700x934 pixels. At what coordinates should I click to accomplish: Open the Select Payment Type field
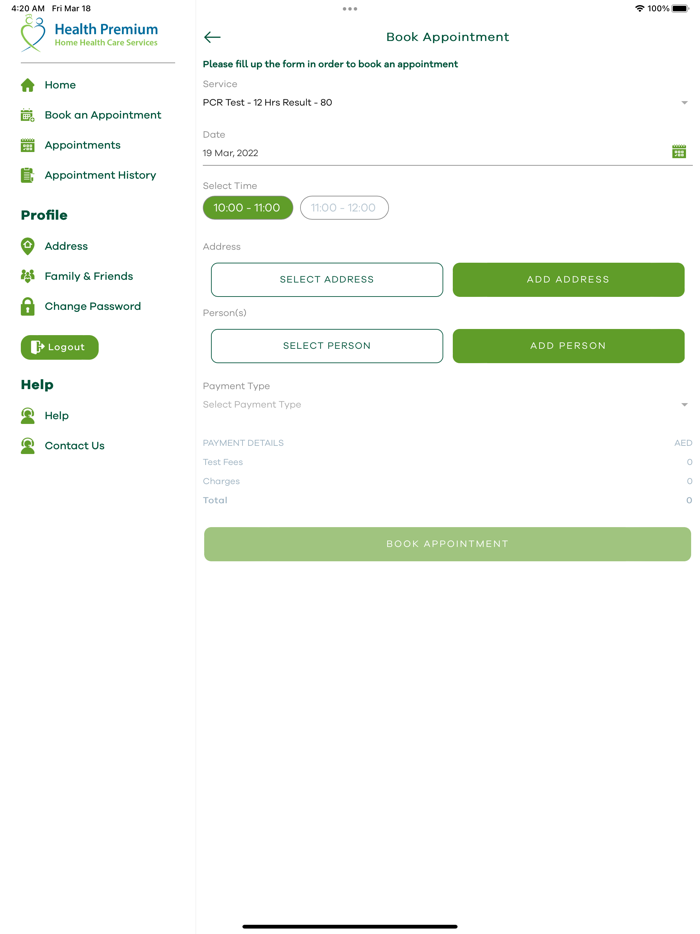pos(447,404)
